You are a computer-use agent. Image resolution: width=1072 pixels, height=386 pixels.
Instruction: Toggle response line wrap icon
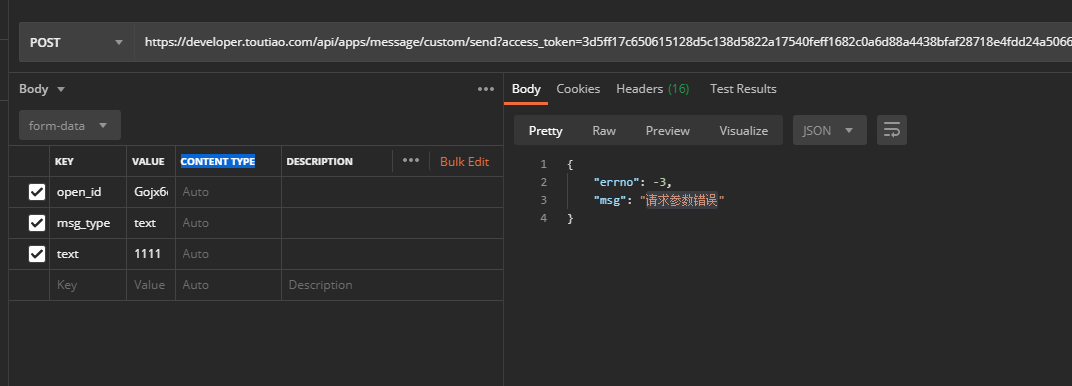pyautogui.click(x=892, y=130)
